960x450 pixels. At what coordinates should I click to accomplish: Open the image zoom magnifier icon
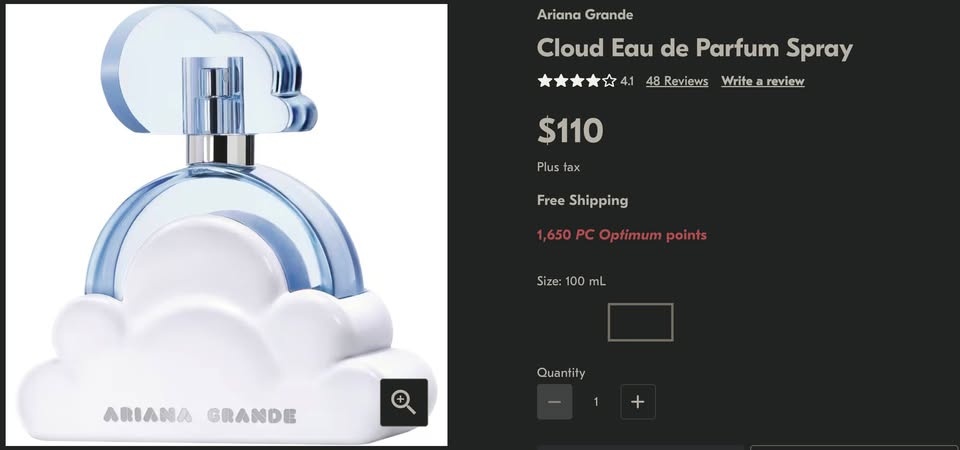(x=403, y=402)
